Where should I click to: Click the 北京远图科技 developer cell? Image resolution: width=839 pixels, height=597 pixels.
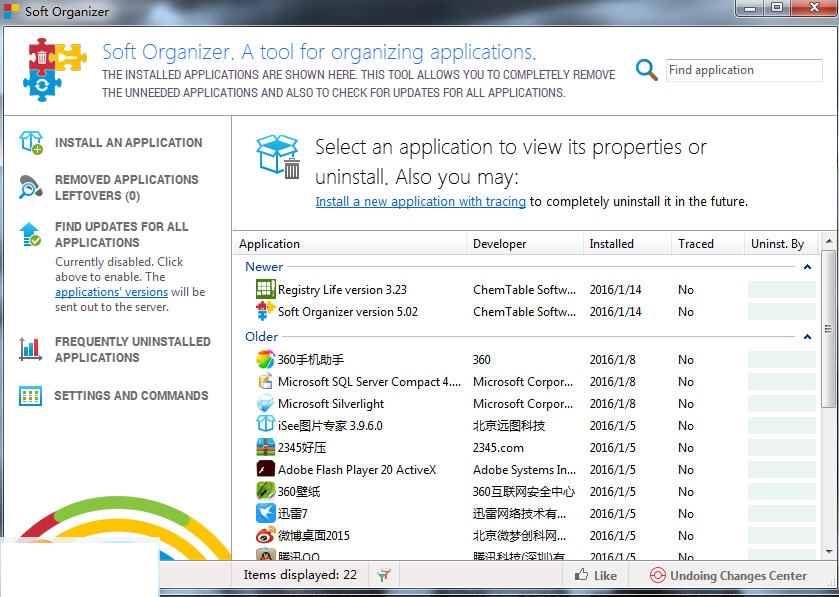pyautogui.click(x=509, y=425)
